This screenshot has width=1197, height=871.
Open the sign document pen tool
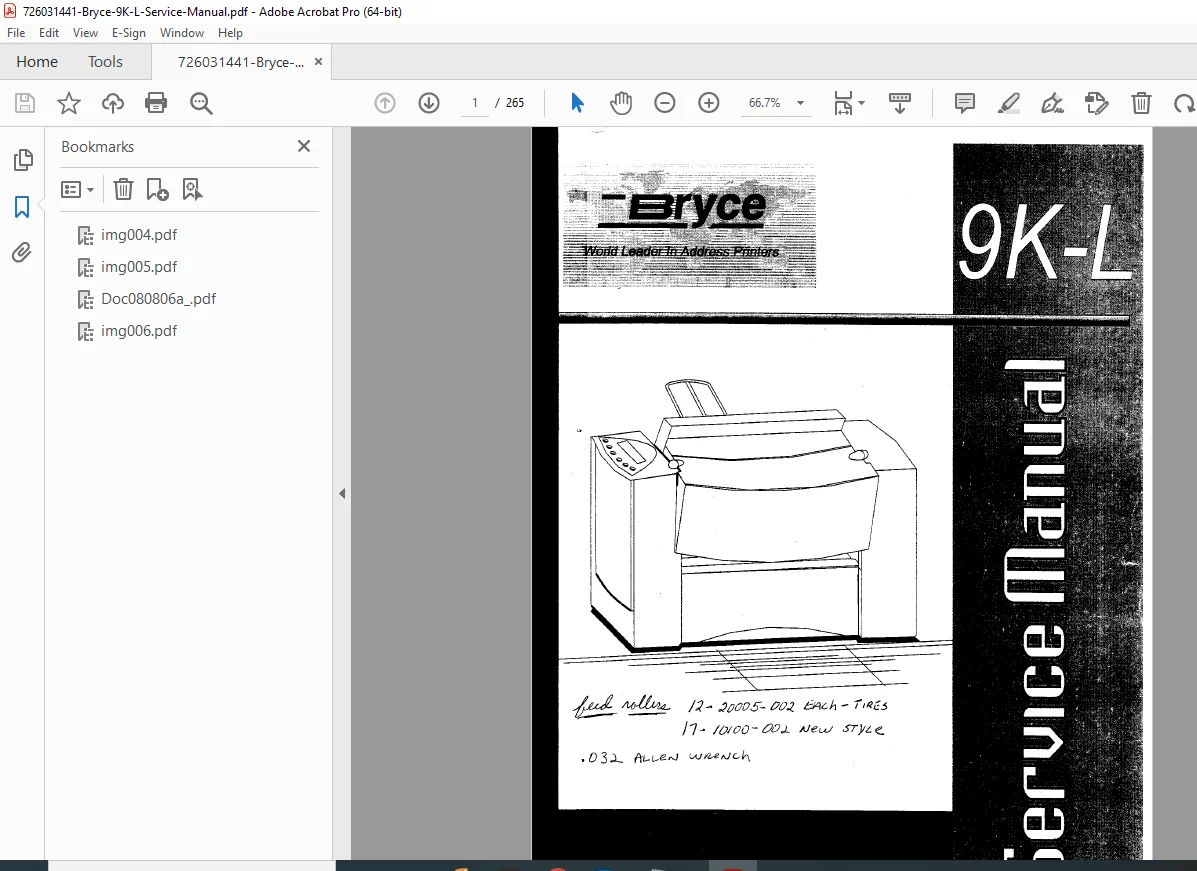(x=1053, y=103)
